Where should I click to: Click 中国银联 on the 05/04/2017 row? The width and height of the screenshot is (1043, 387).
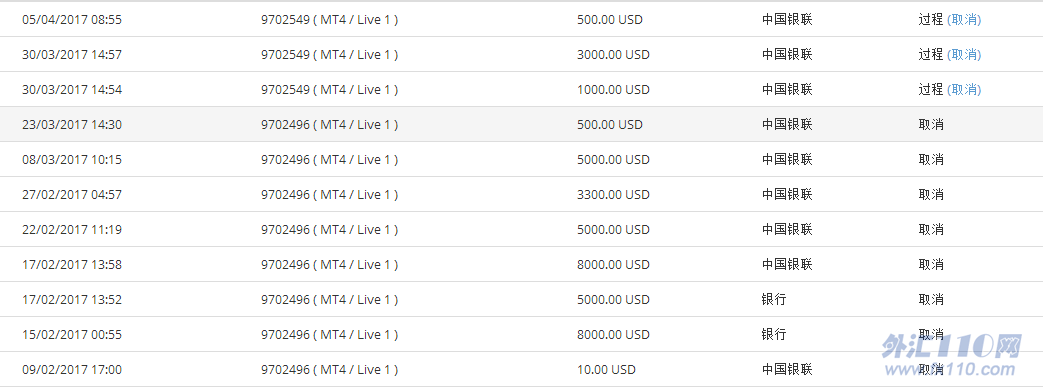(x=787, y=19)
